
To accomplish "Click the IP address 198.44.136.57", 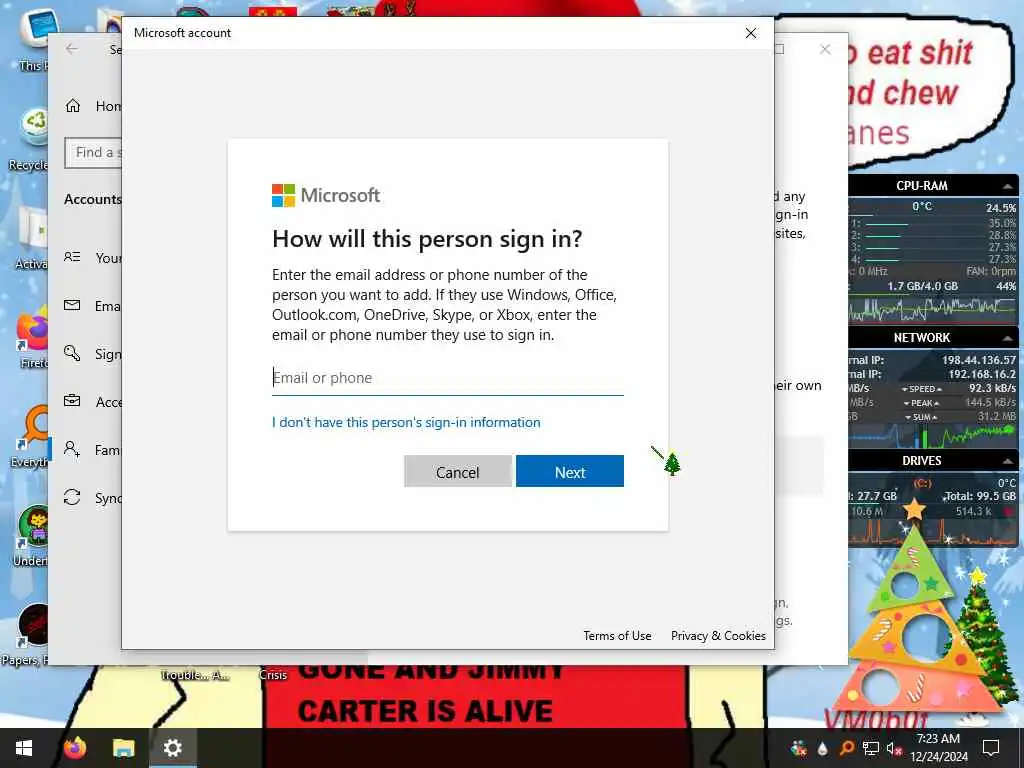I will (978, 360).
